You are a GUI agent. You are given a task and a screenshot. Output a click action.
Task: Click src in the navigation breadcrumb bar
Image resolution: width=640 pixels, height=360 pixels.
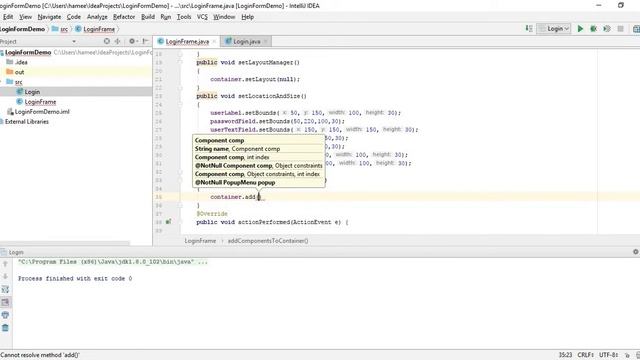coord(60,29)
